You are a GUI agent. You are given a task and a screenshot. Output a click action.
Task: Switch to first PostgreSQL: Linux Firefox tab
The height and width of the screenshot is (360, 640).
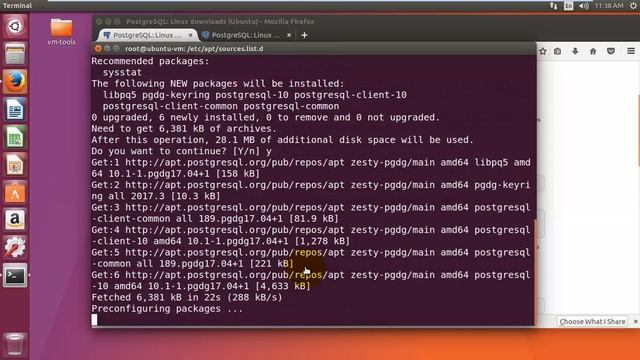click(147, 35)
